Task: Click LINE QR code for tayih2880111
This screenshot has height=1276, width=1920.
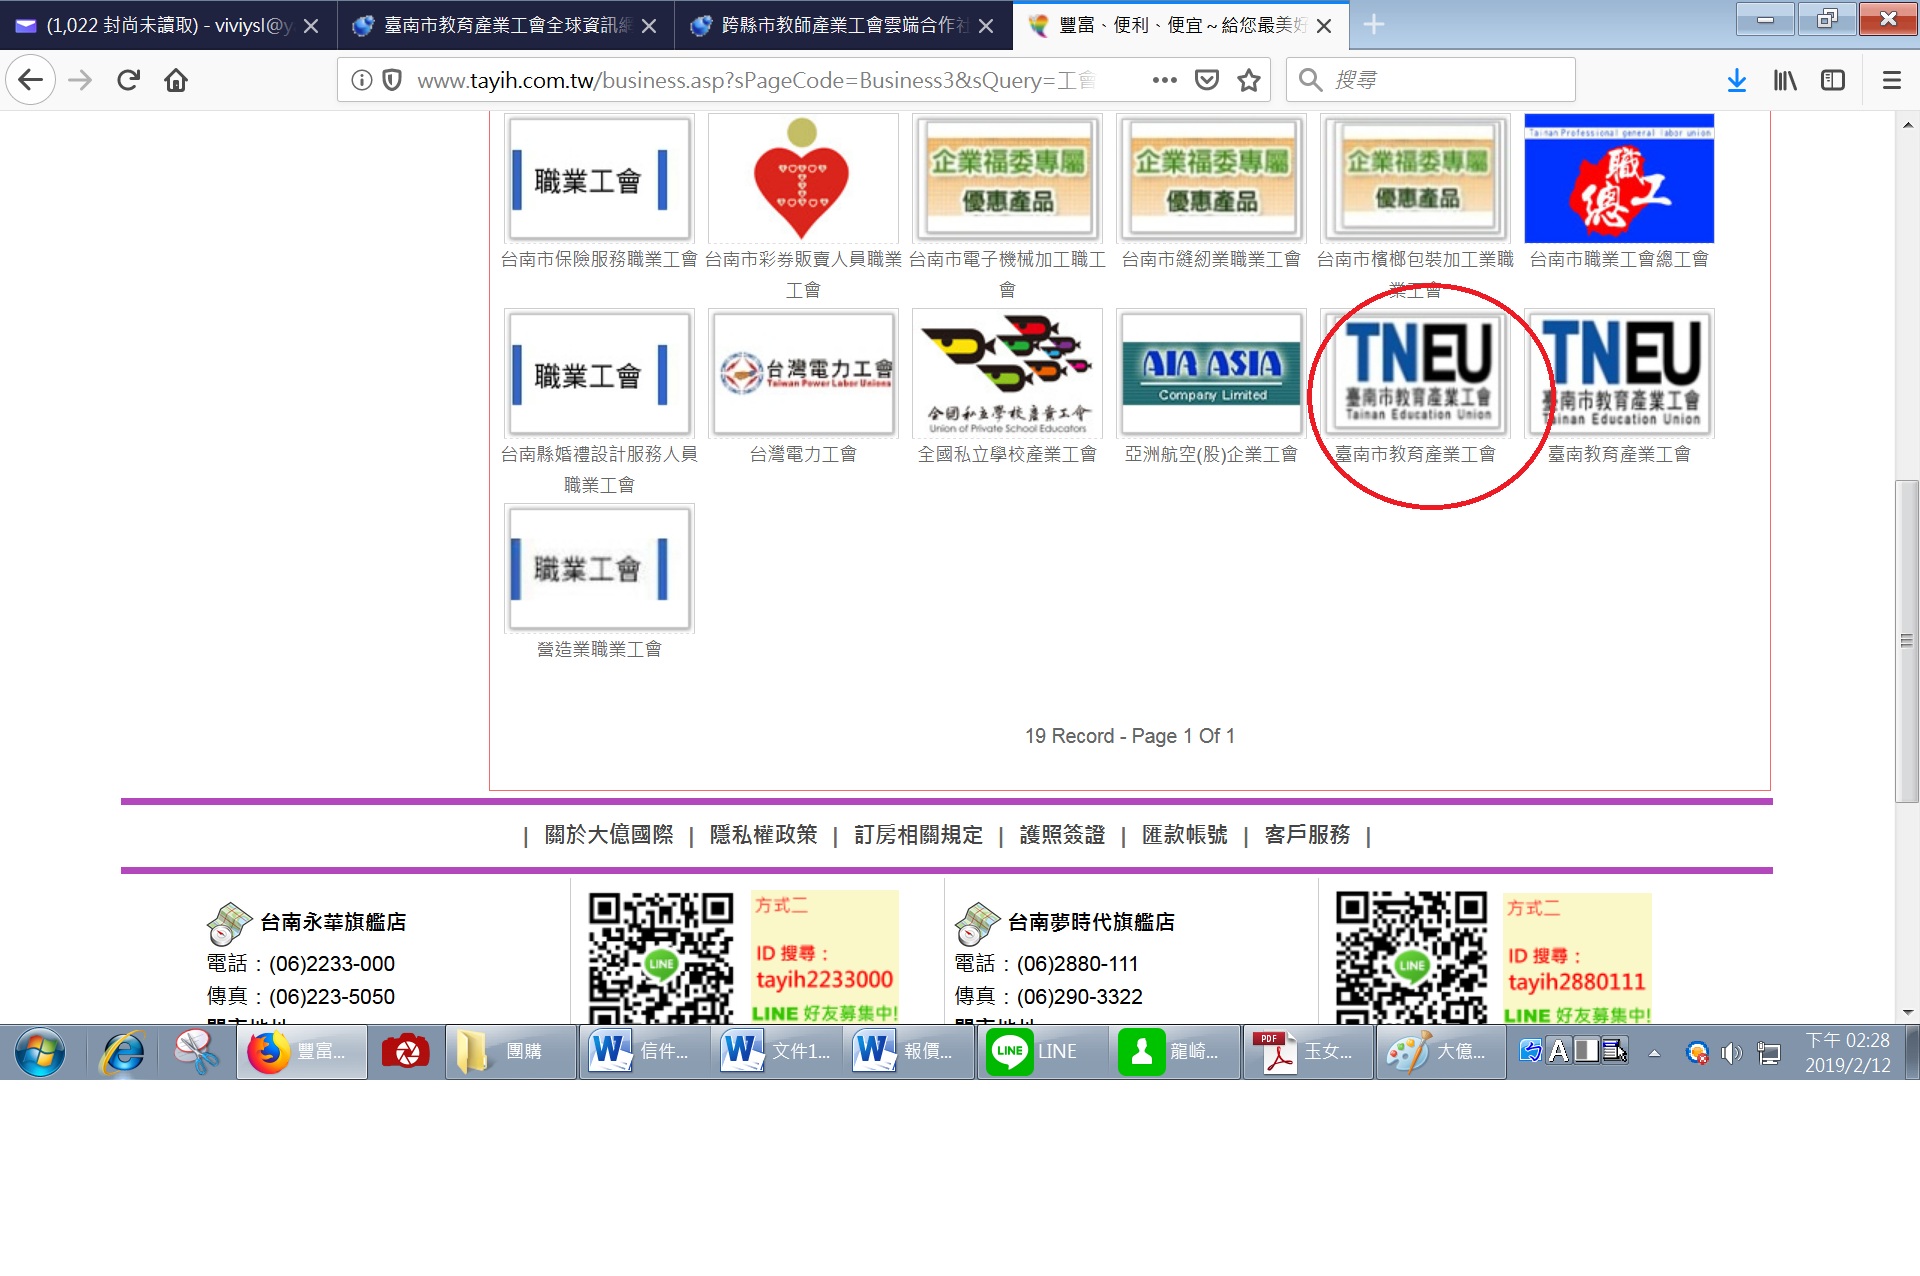Action: (1411, 957)
